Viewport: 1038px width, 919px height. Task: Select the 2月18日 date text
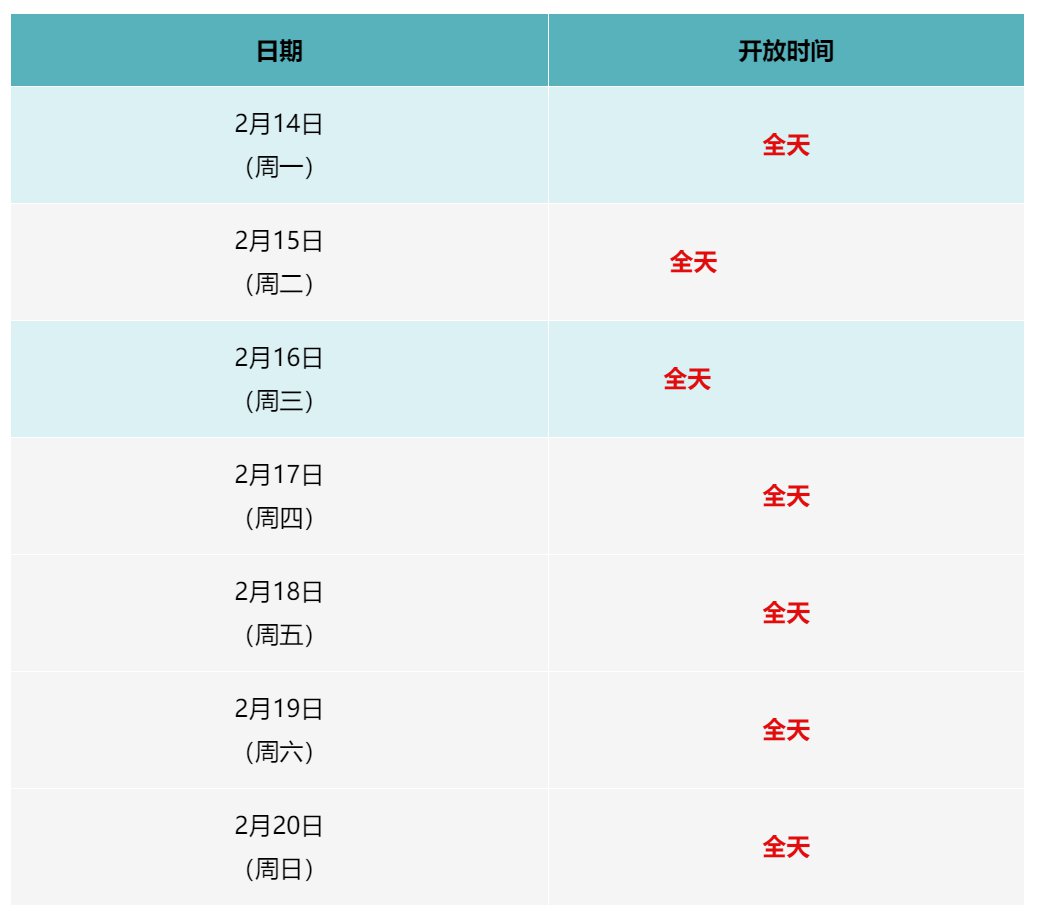click(279, 592)
